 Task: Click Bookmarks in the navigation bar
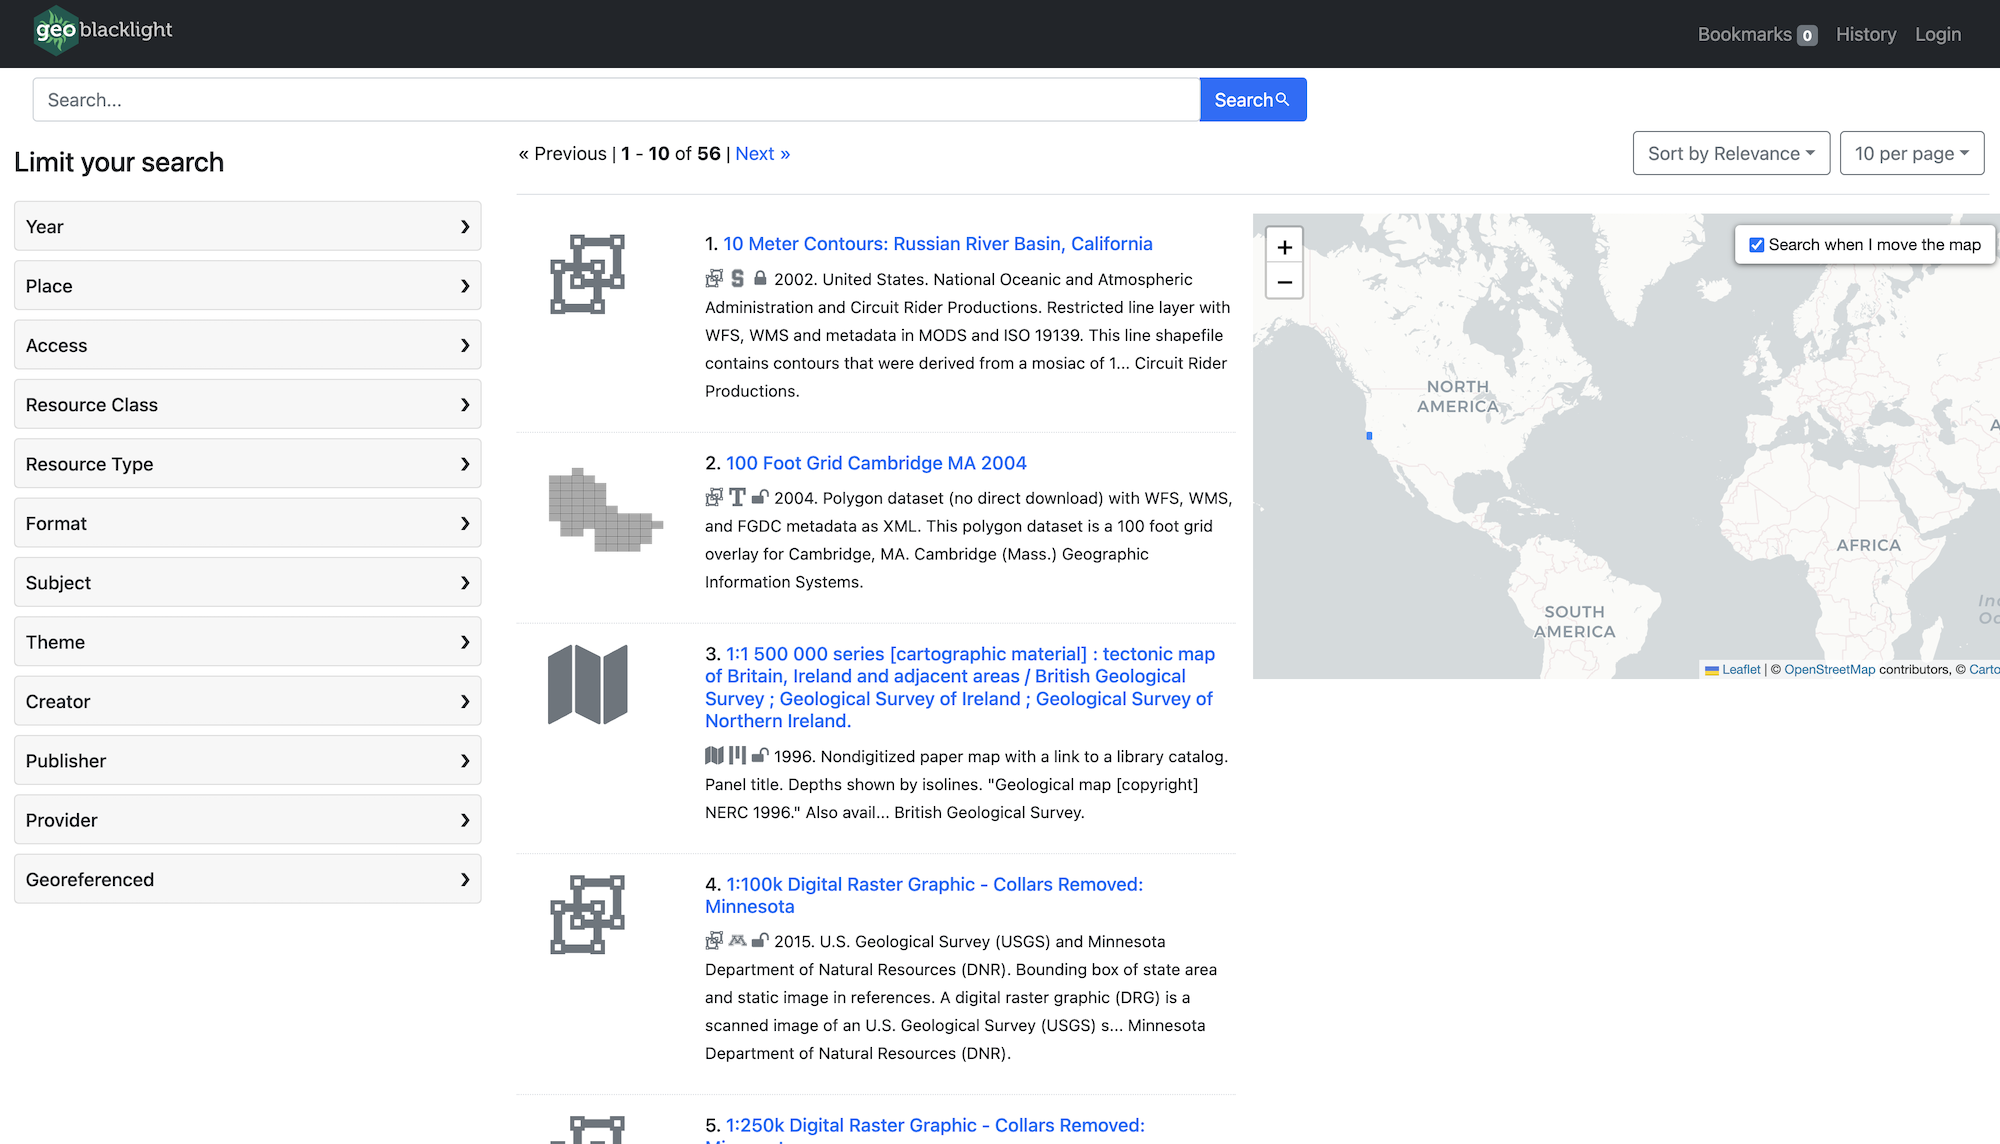click(x=1744, y=33)
